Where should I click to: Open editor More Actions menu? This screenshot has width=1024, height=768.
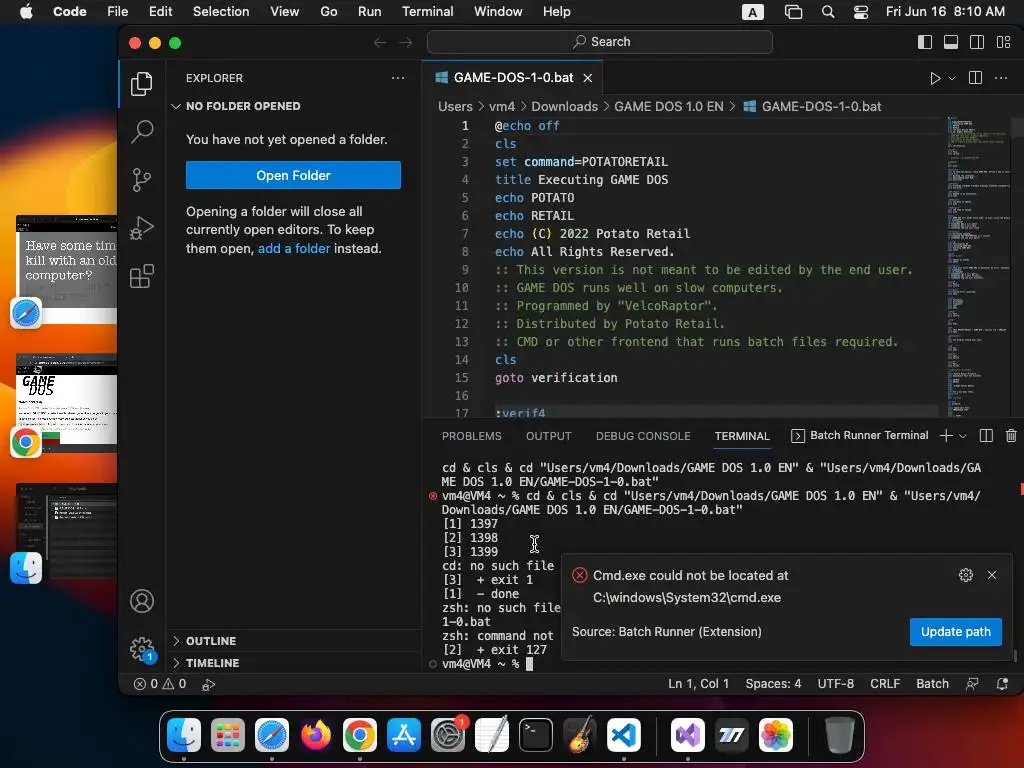coord(1000,78)
